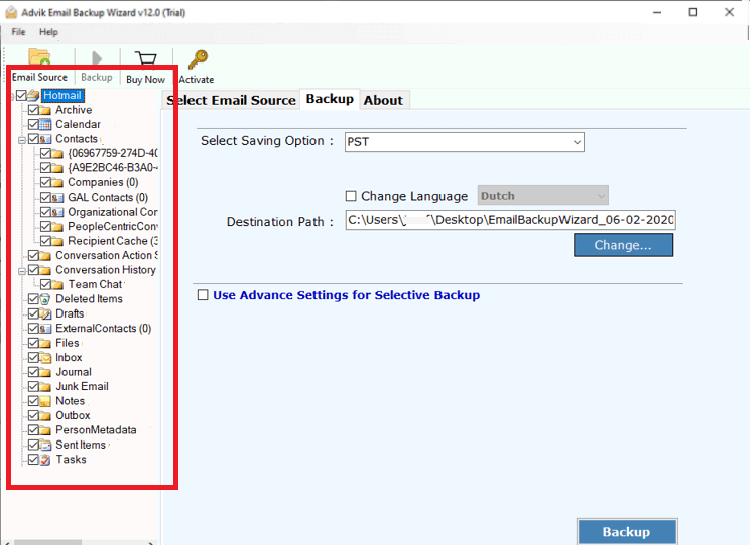Click the Hotmail root mailbox icon
Image resolution: width=750 pixels, height=545 pixels.
(x=33, y=96)
